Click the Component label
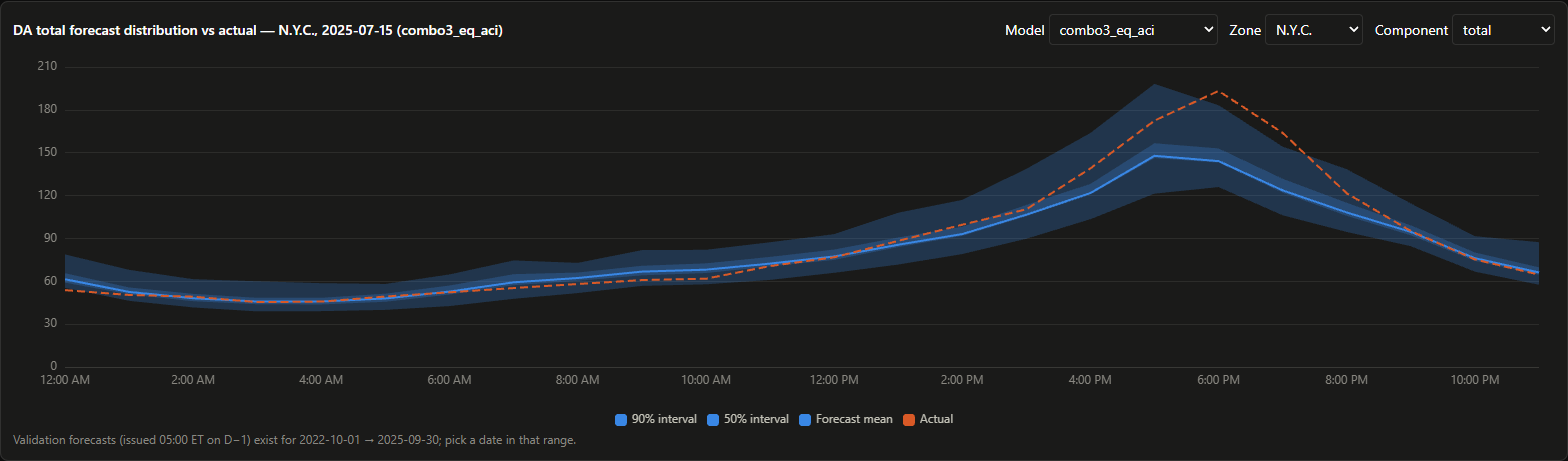1568x461 pixels. coord(1411,30)
